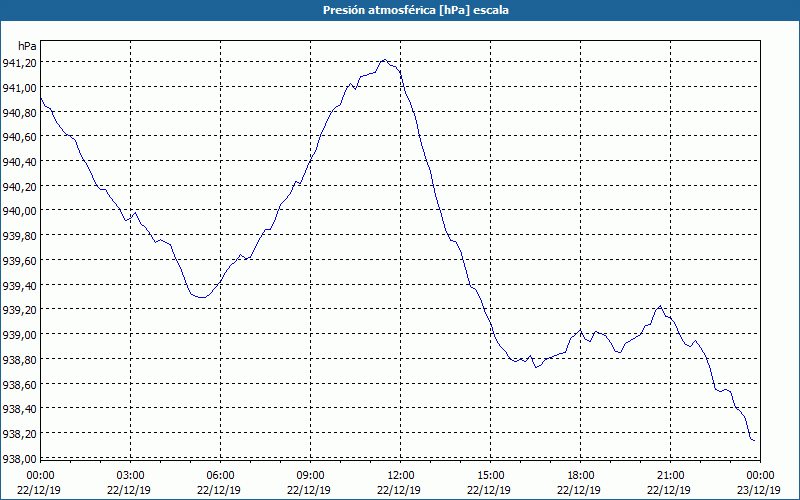Click the 938,60 y-axis label
Image resolution: width=800 pixels, height=500 pixels.
(20, 385)
